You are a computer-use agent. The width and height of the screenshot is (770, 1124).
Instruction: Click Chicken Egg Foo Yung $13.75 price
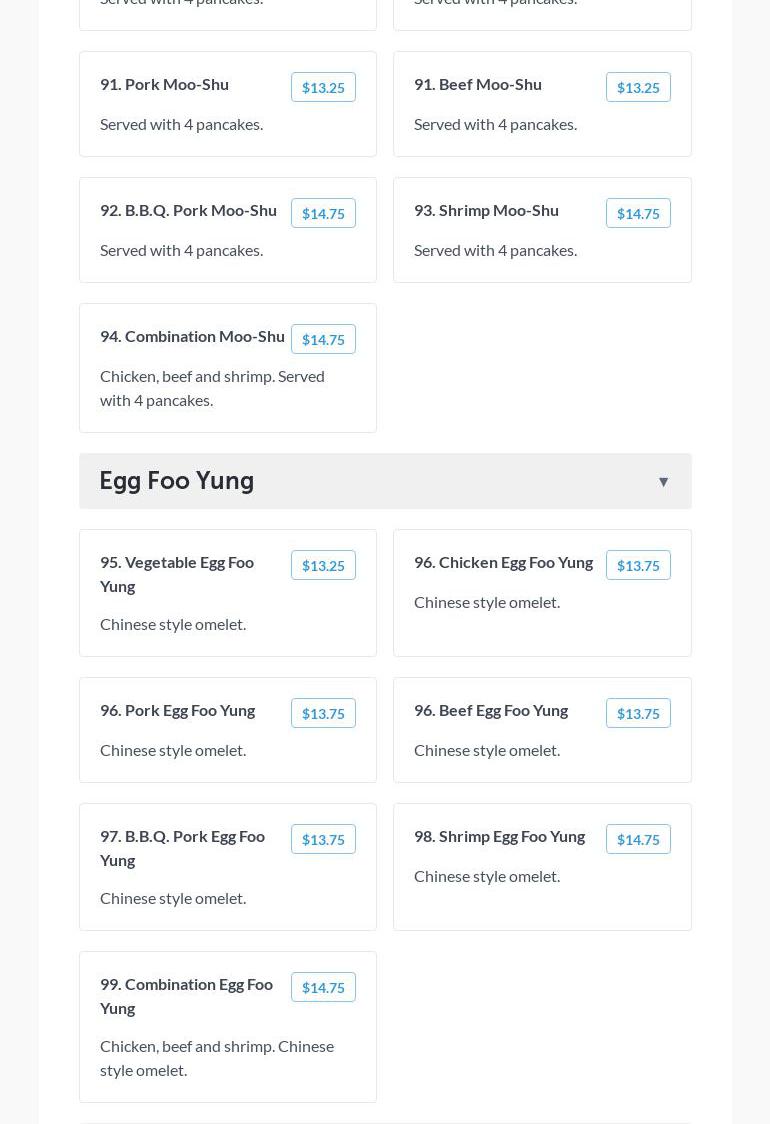click(638, 566)
